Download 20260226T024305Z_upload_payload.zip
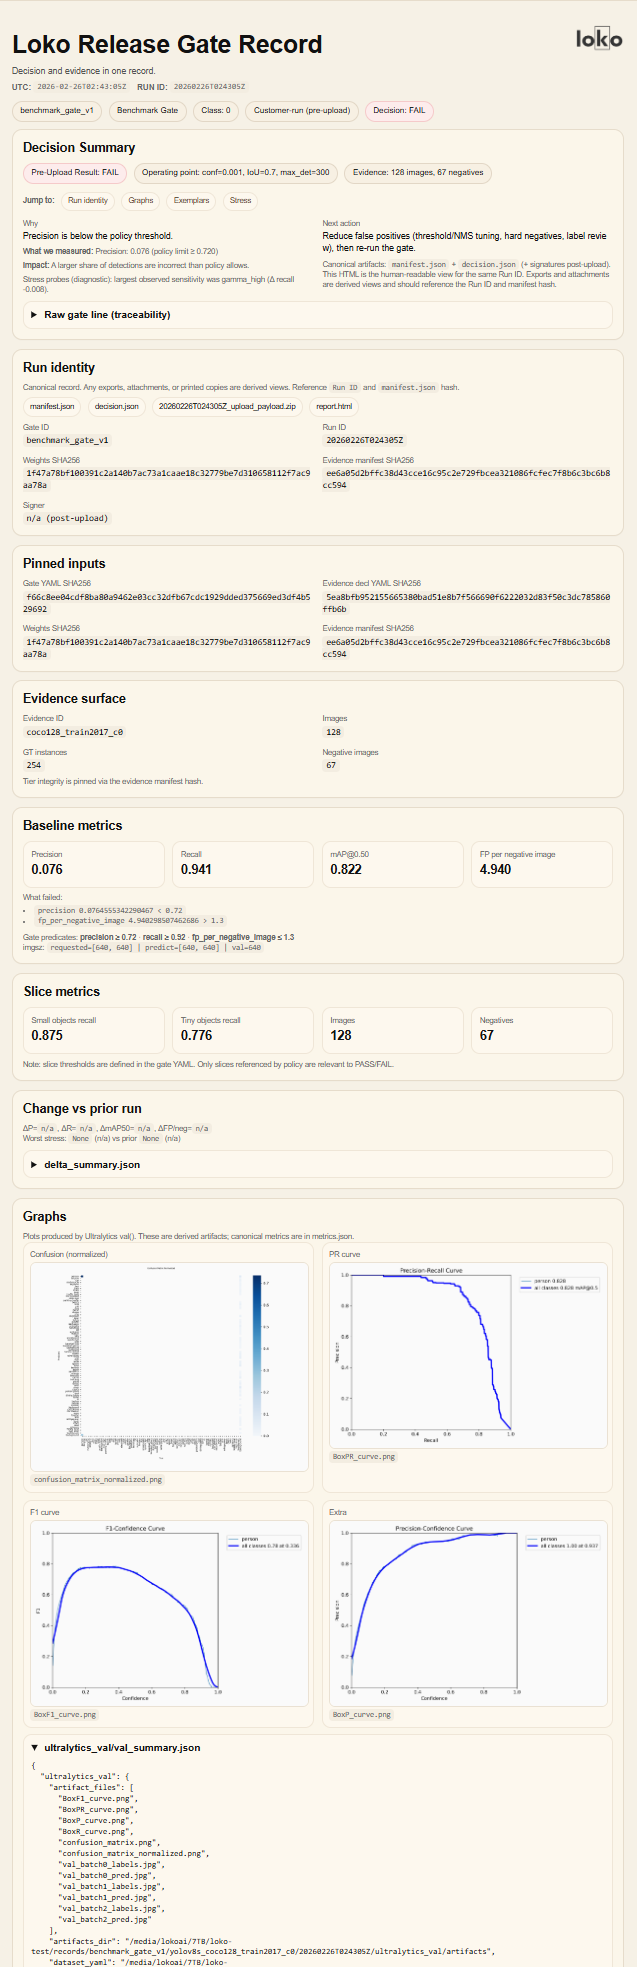The image size is (637, 1967). pos(227,407)
